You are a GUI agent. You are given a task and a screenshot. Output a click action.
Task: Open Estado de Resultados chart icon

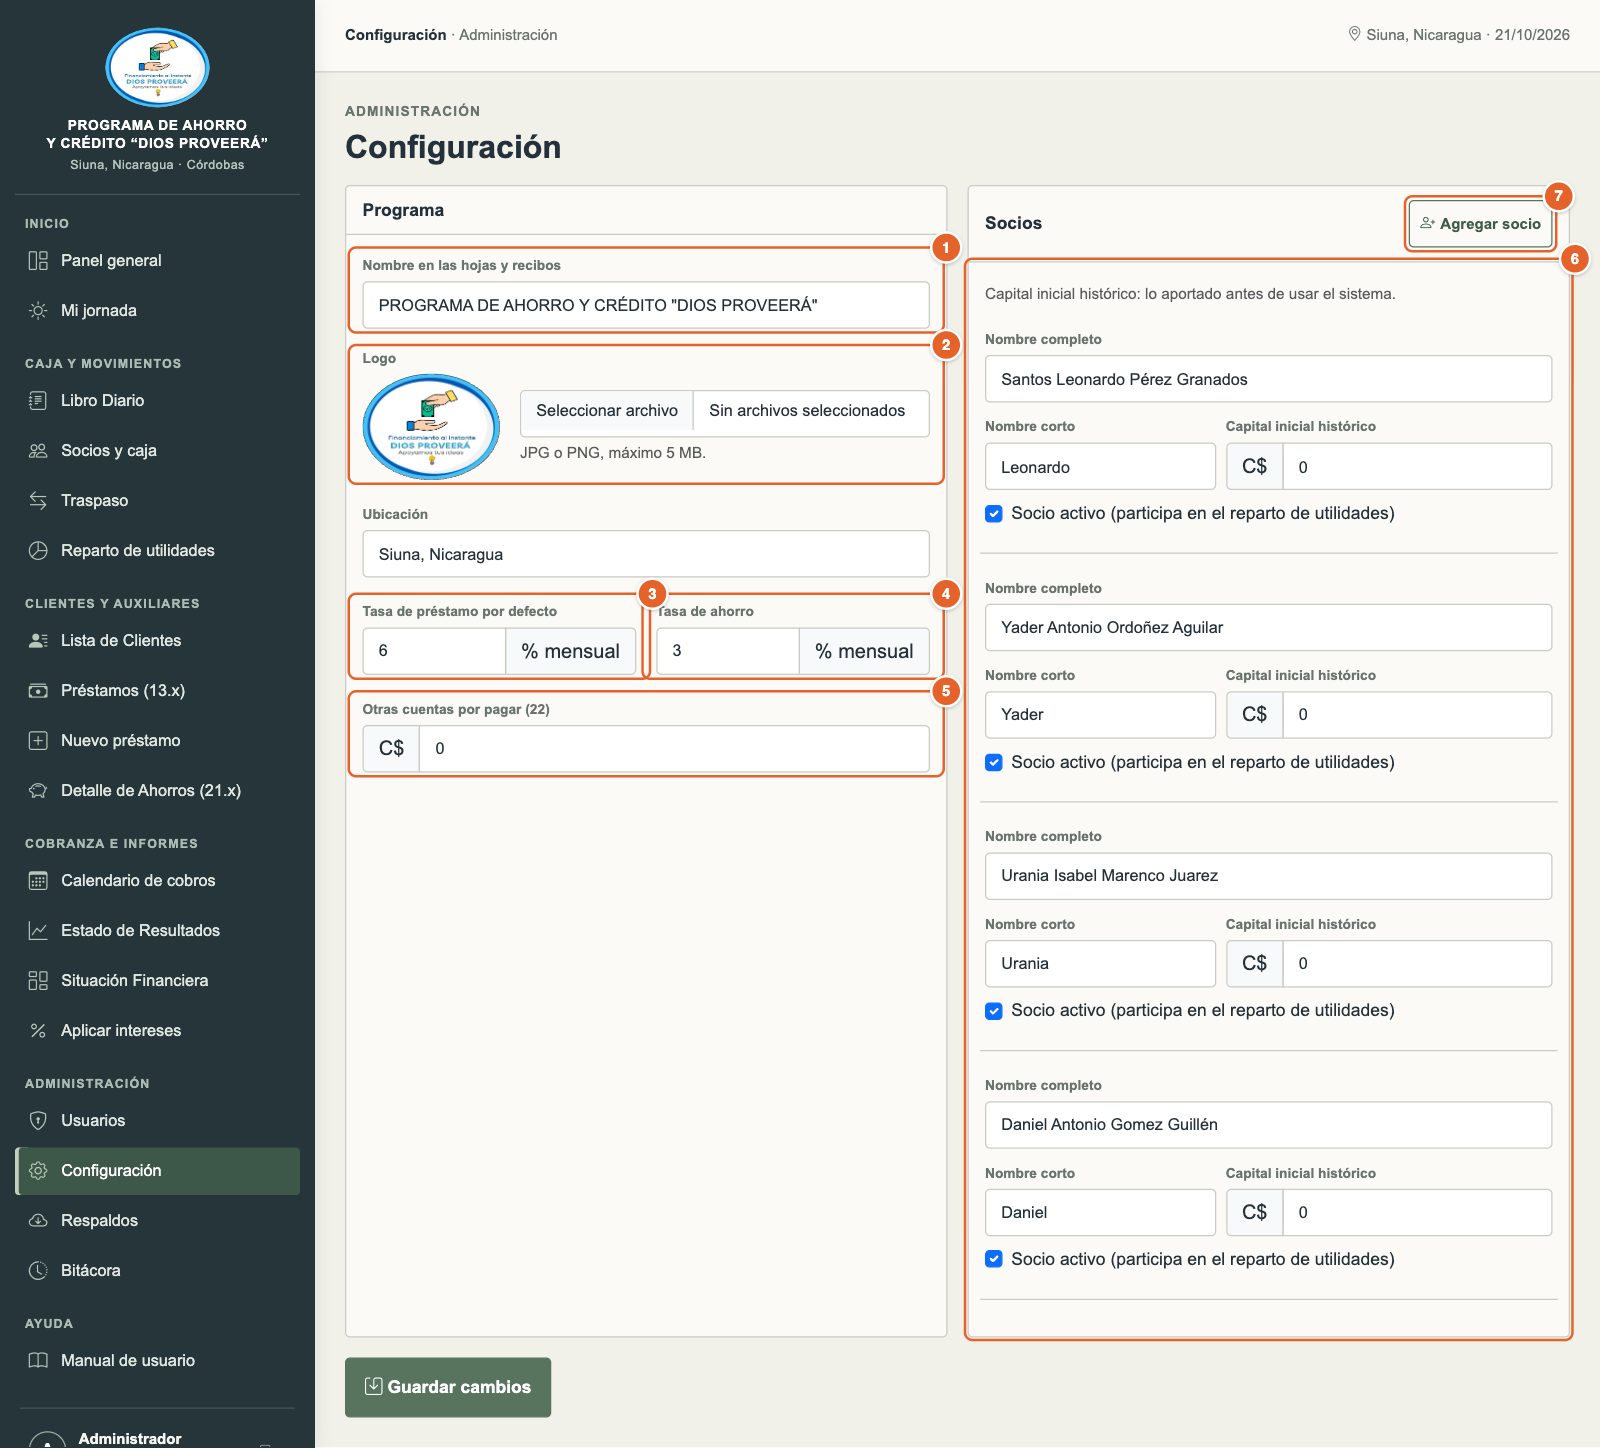(x=38, y=931)
